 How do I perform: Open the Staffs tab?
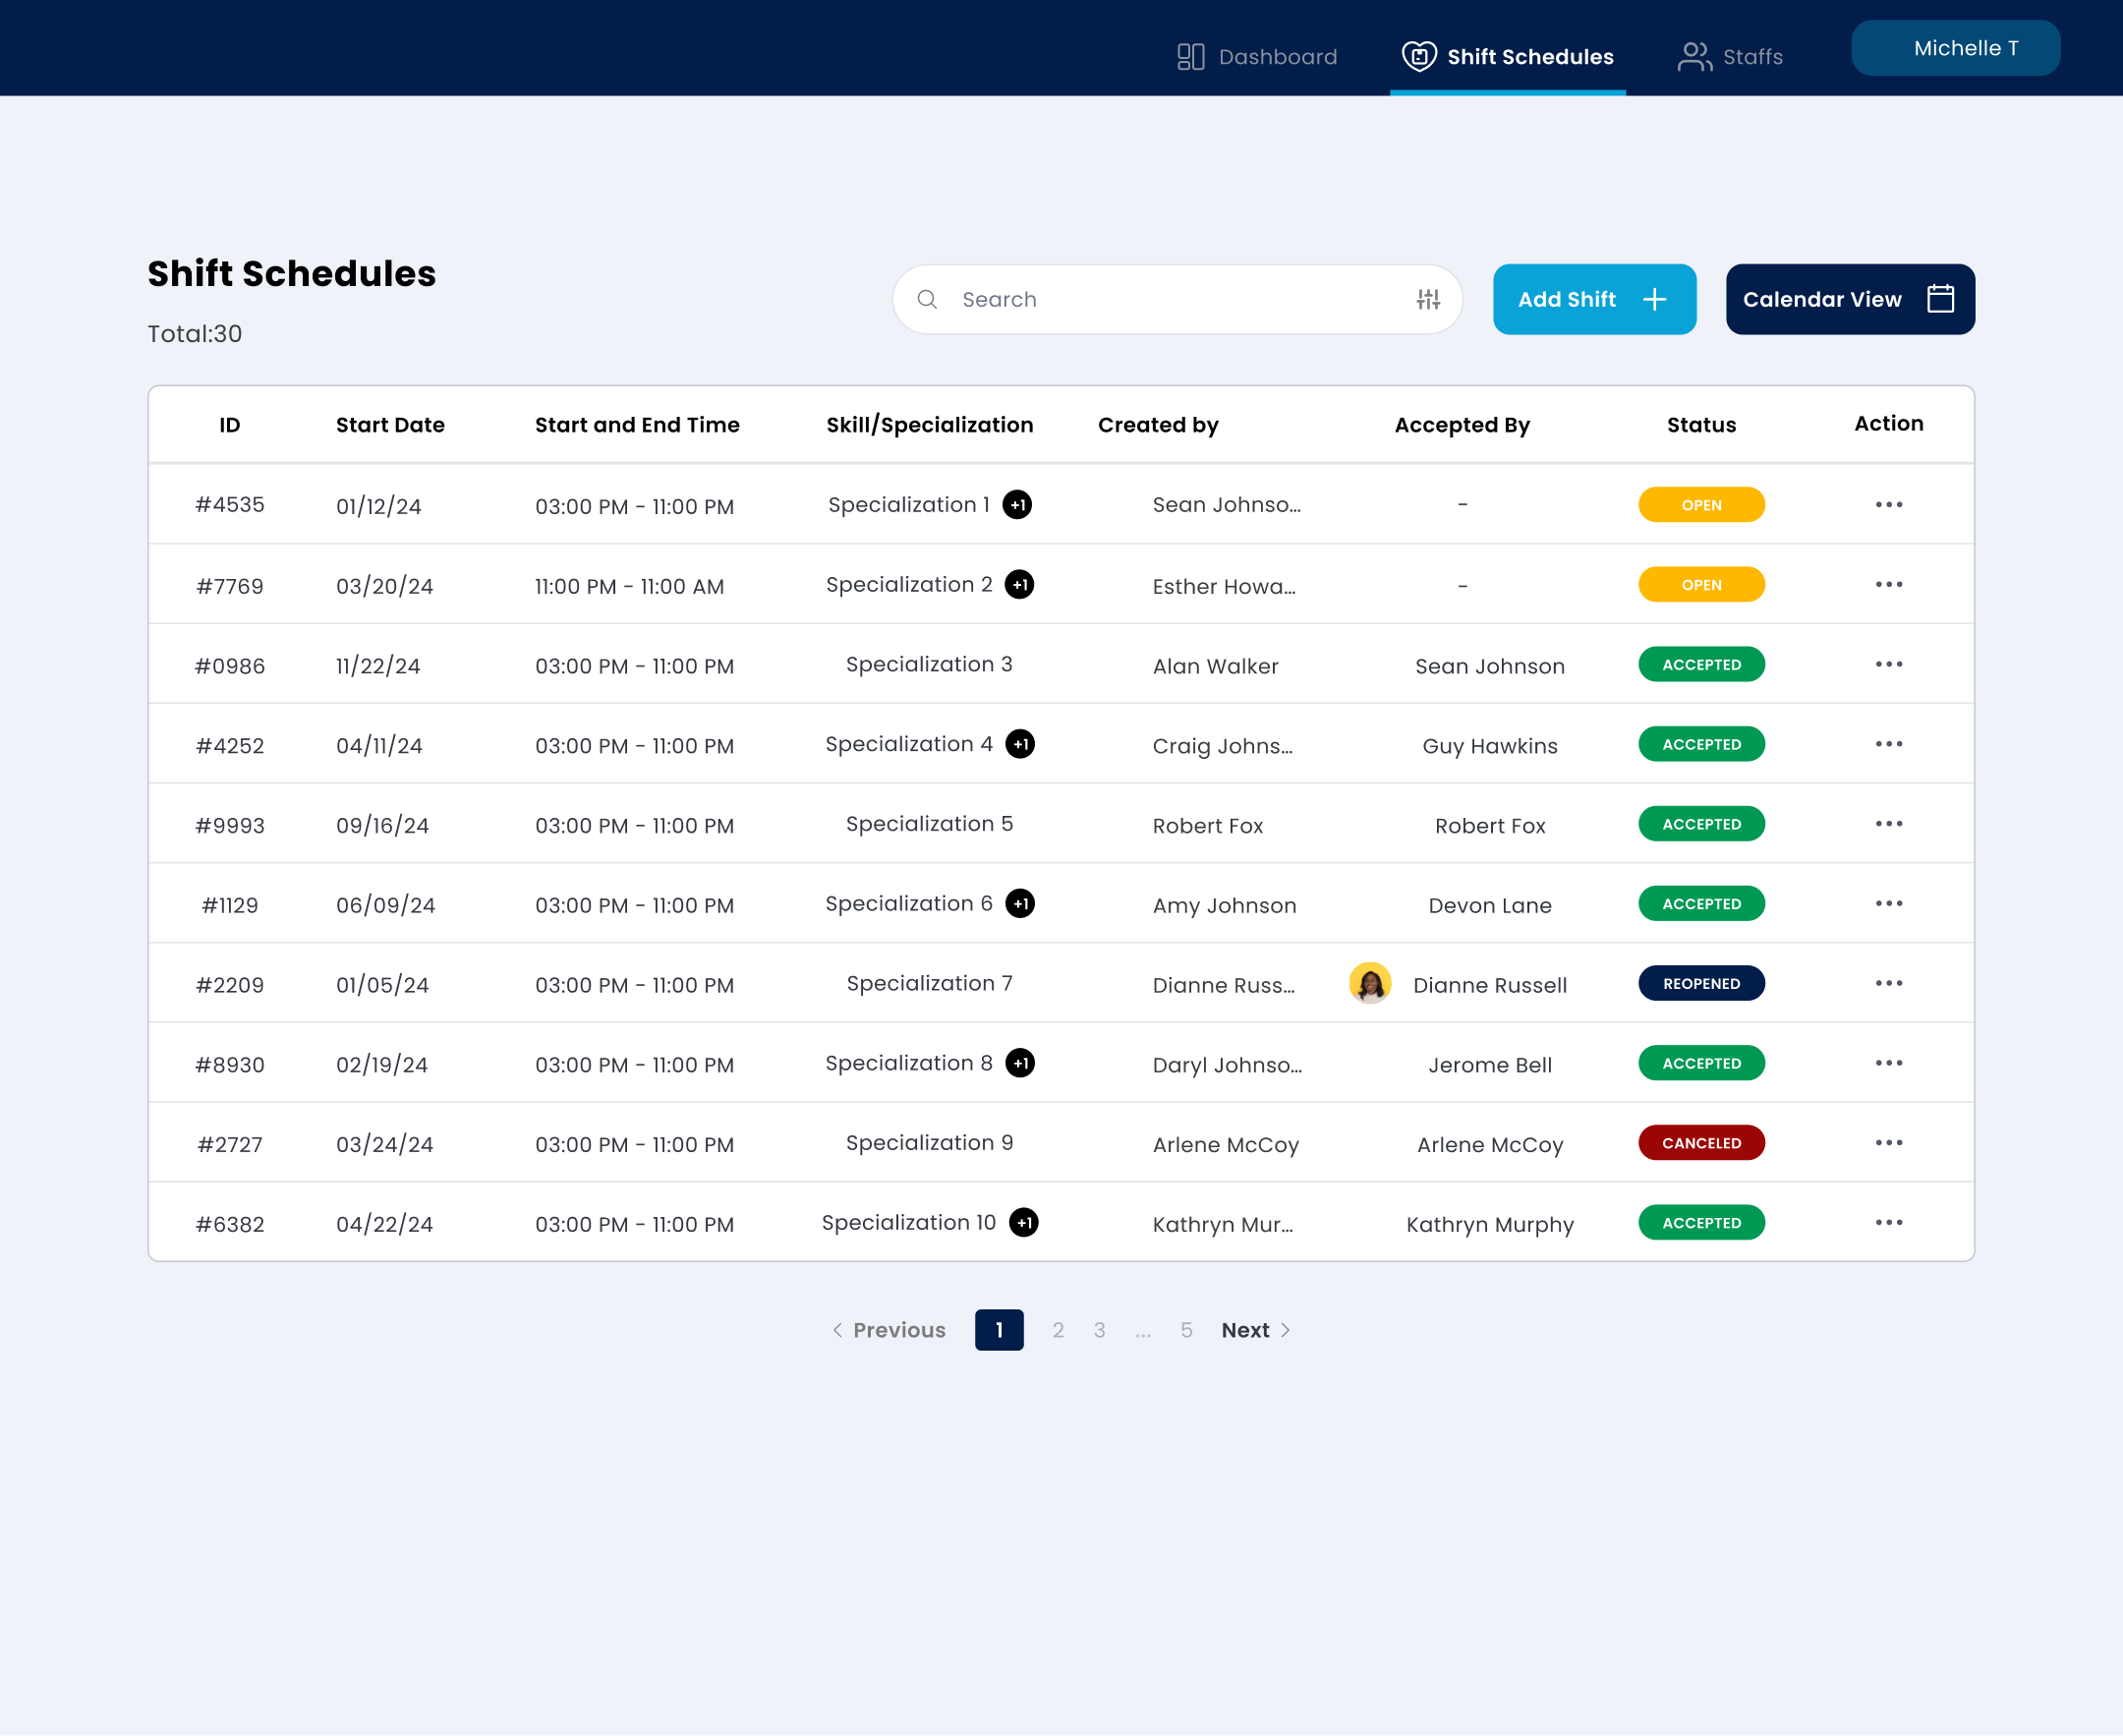pyautogui.click(x=1729, y=56)
